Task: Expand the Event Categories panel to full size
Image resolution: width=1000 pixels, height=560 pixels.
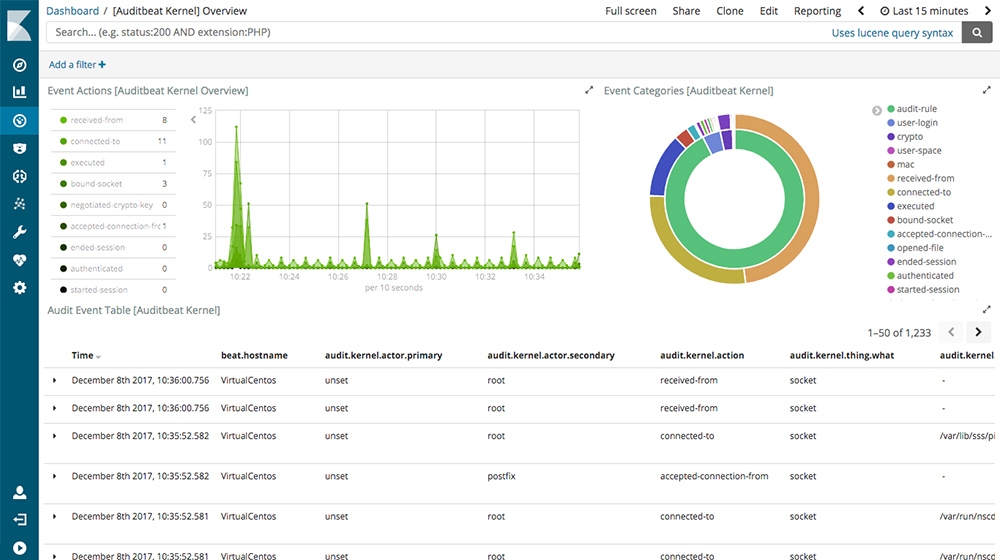Action: coord(987,91)
